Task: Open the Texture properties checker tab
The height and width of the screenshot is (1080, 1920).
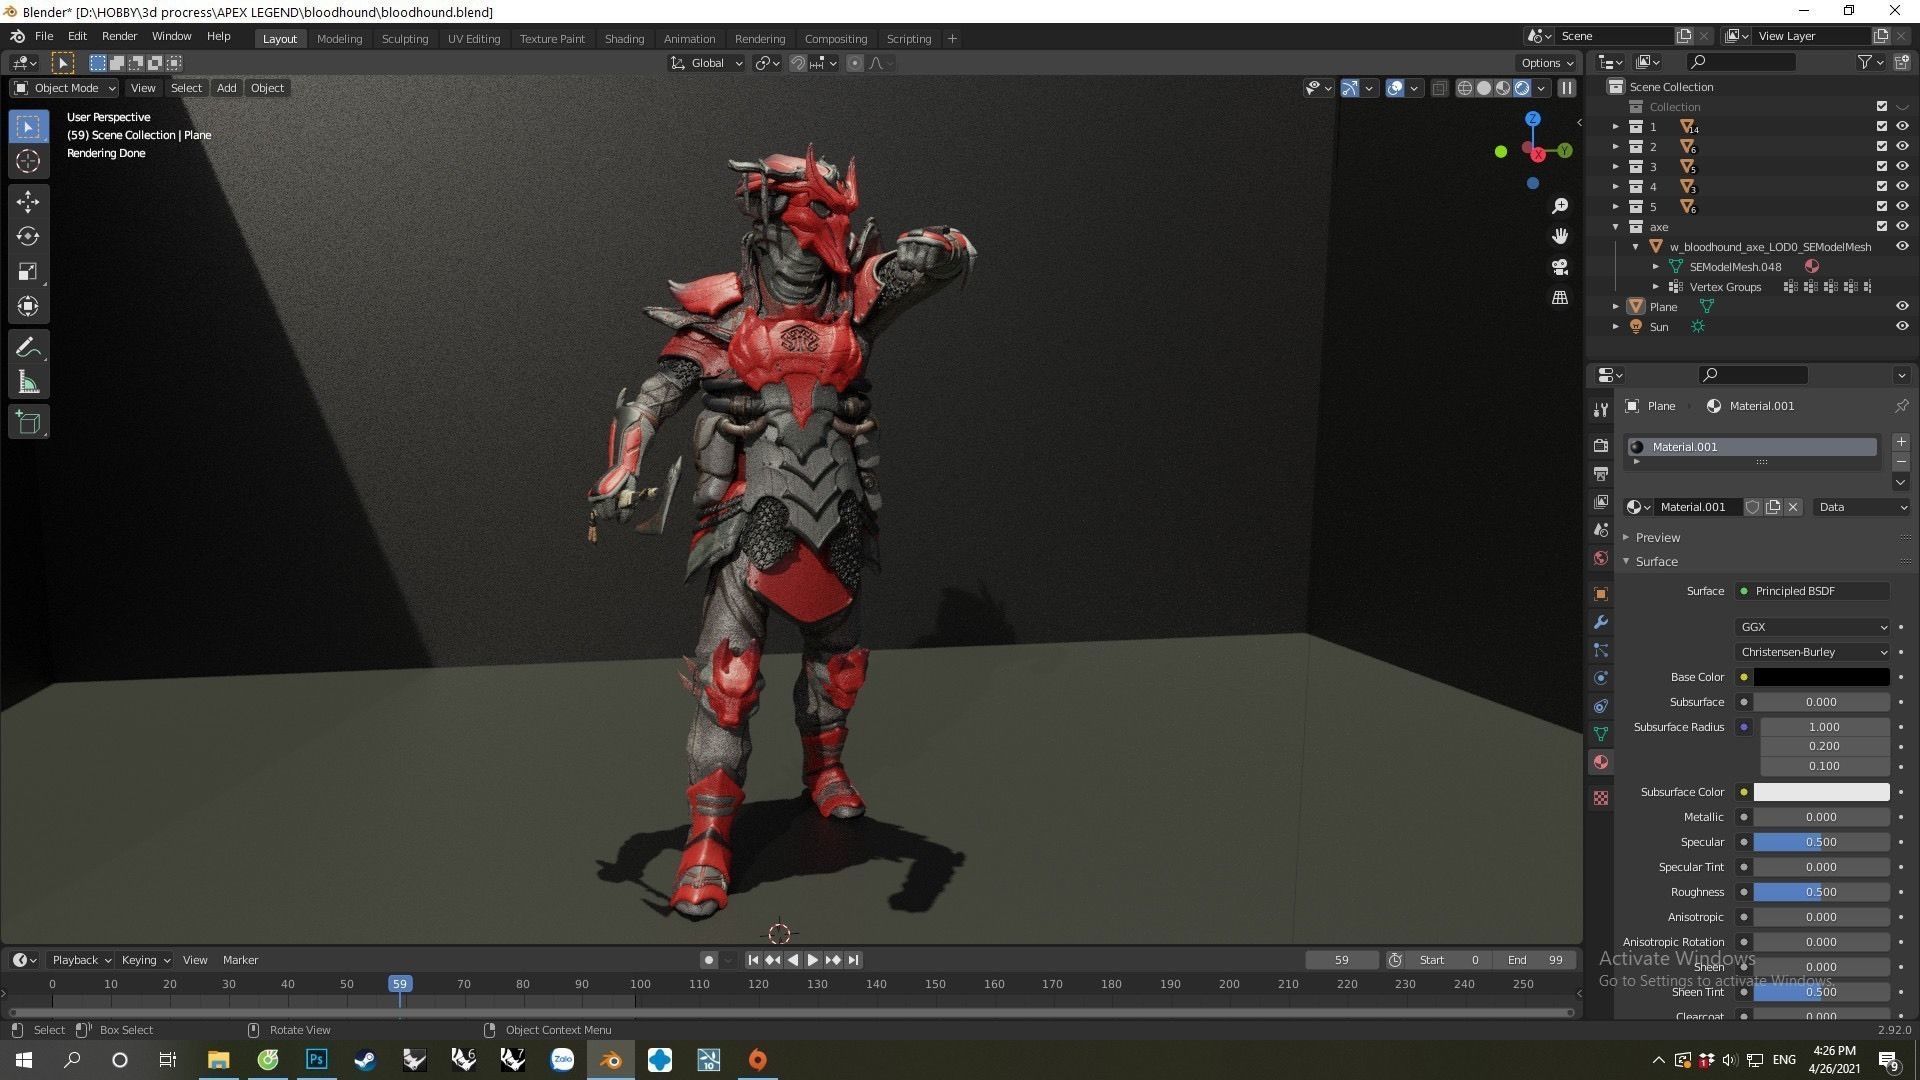Action: click(1601, 798)
